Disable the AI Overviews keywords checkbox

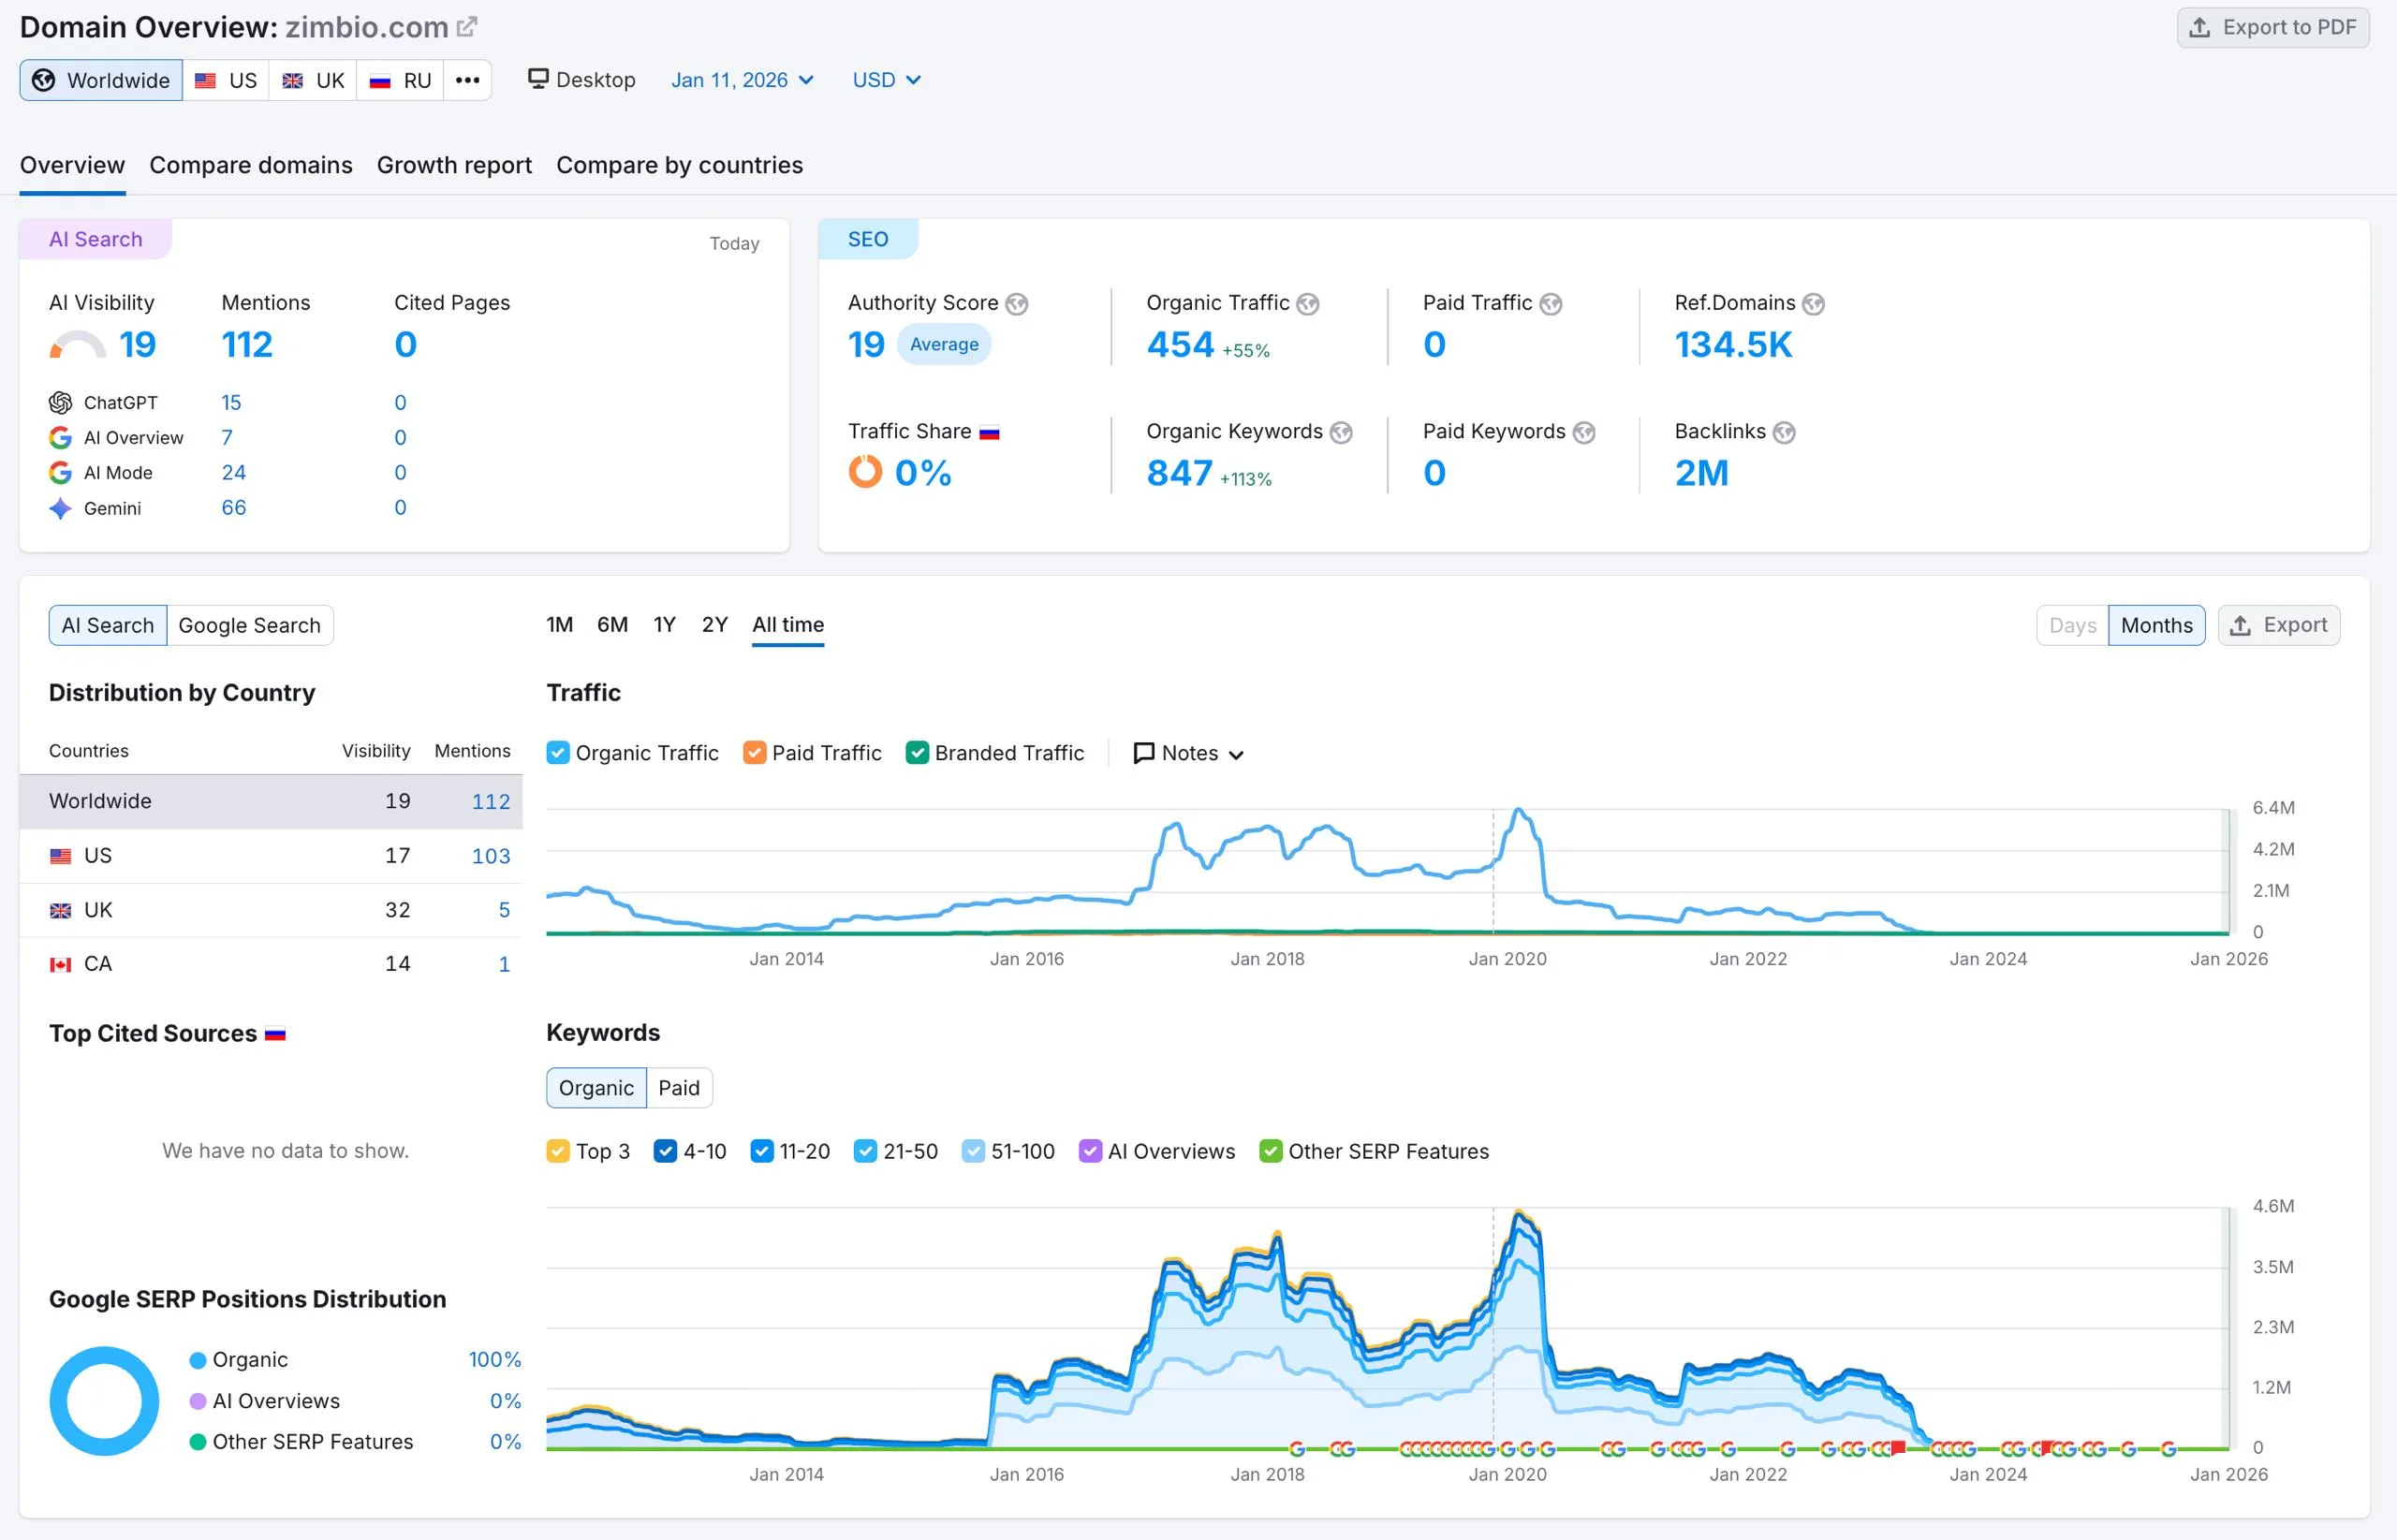click(x=1090, y=1151)
